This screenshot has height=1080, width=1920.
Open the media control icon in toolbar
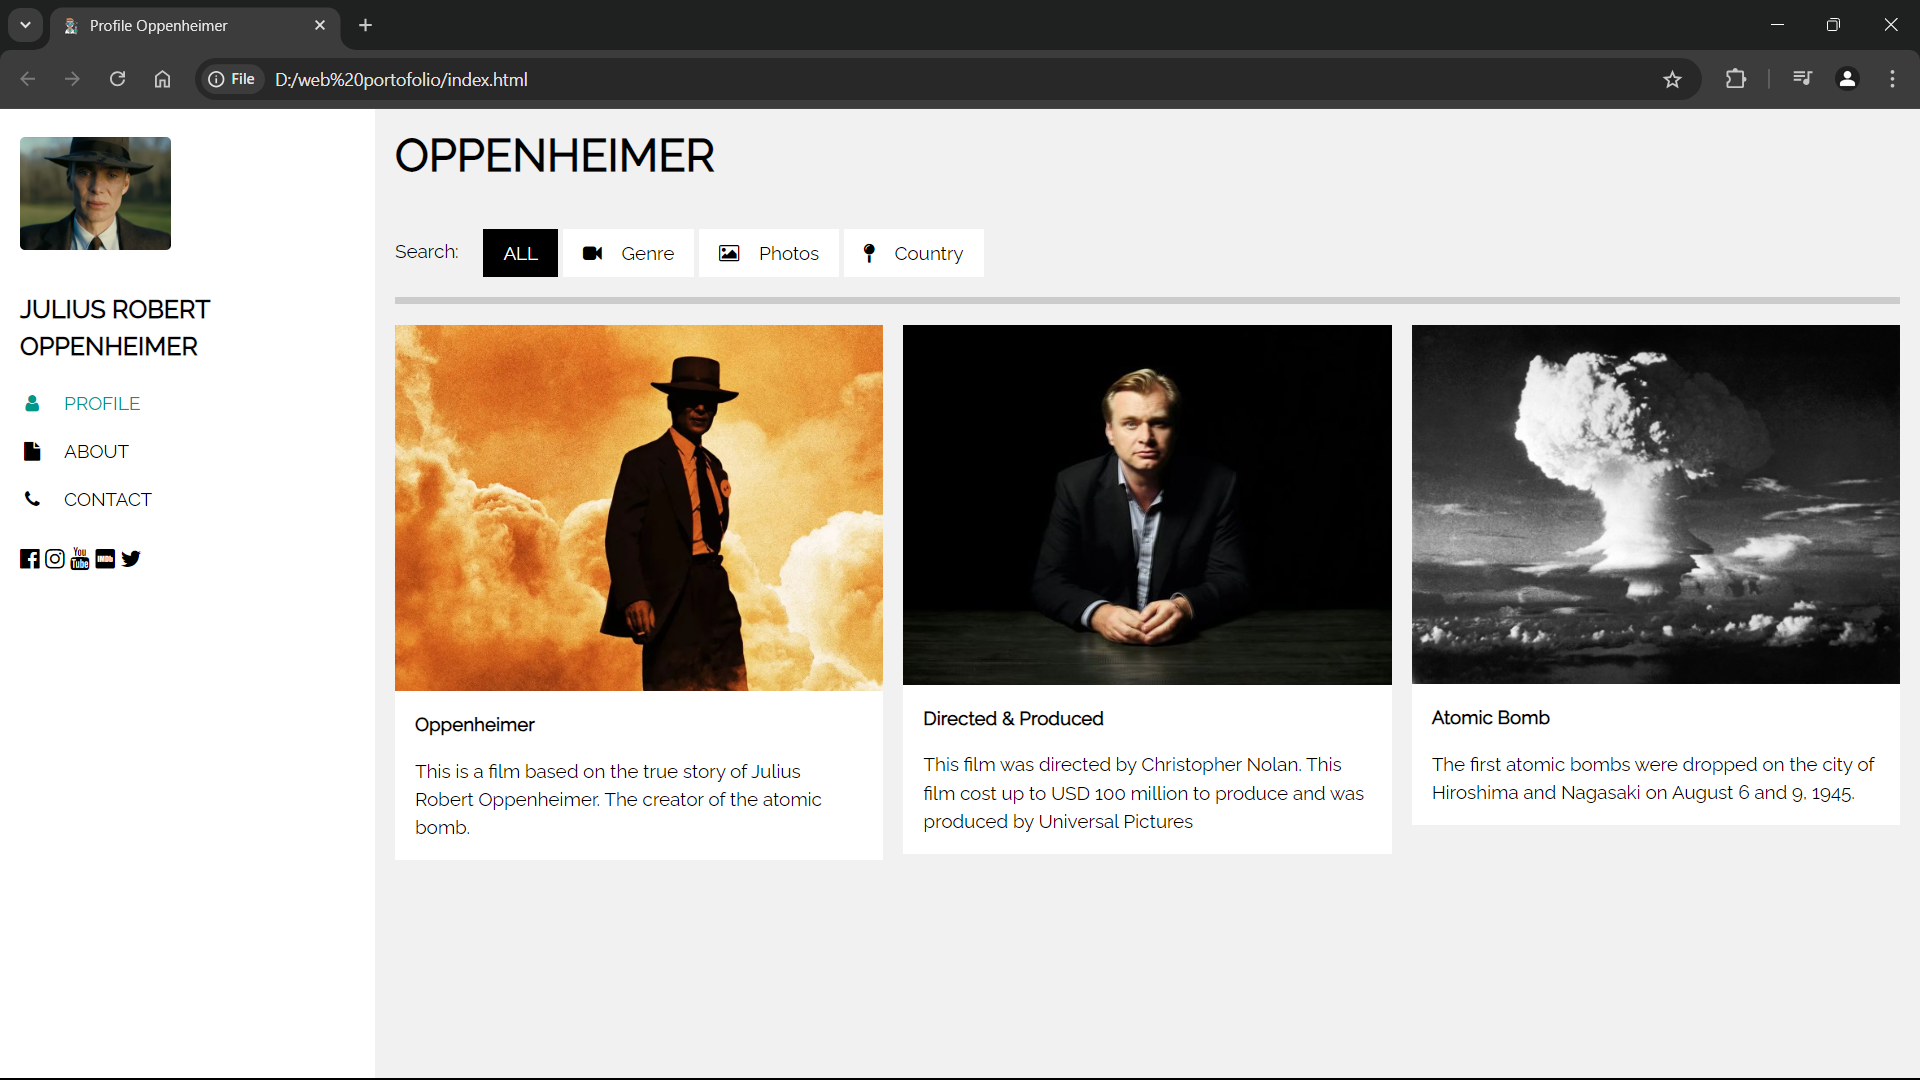[x=1802, y=79]
